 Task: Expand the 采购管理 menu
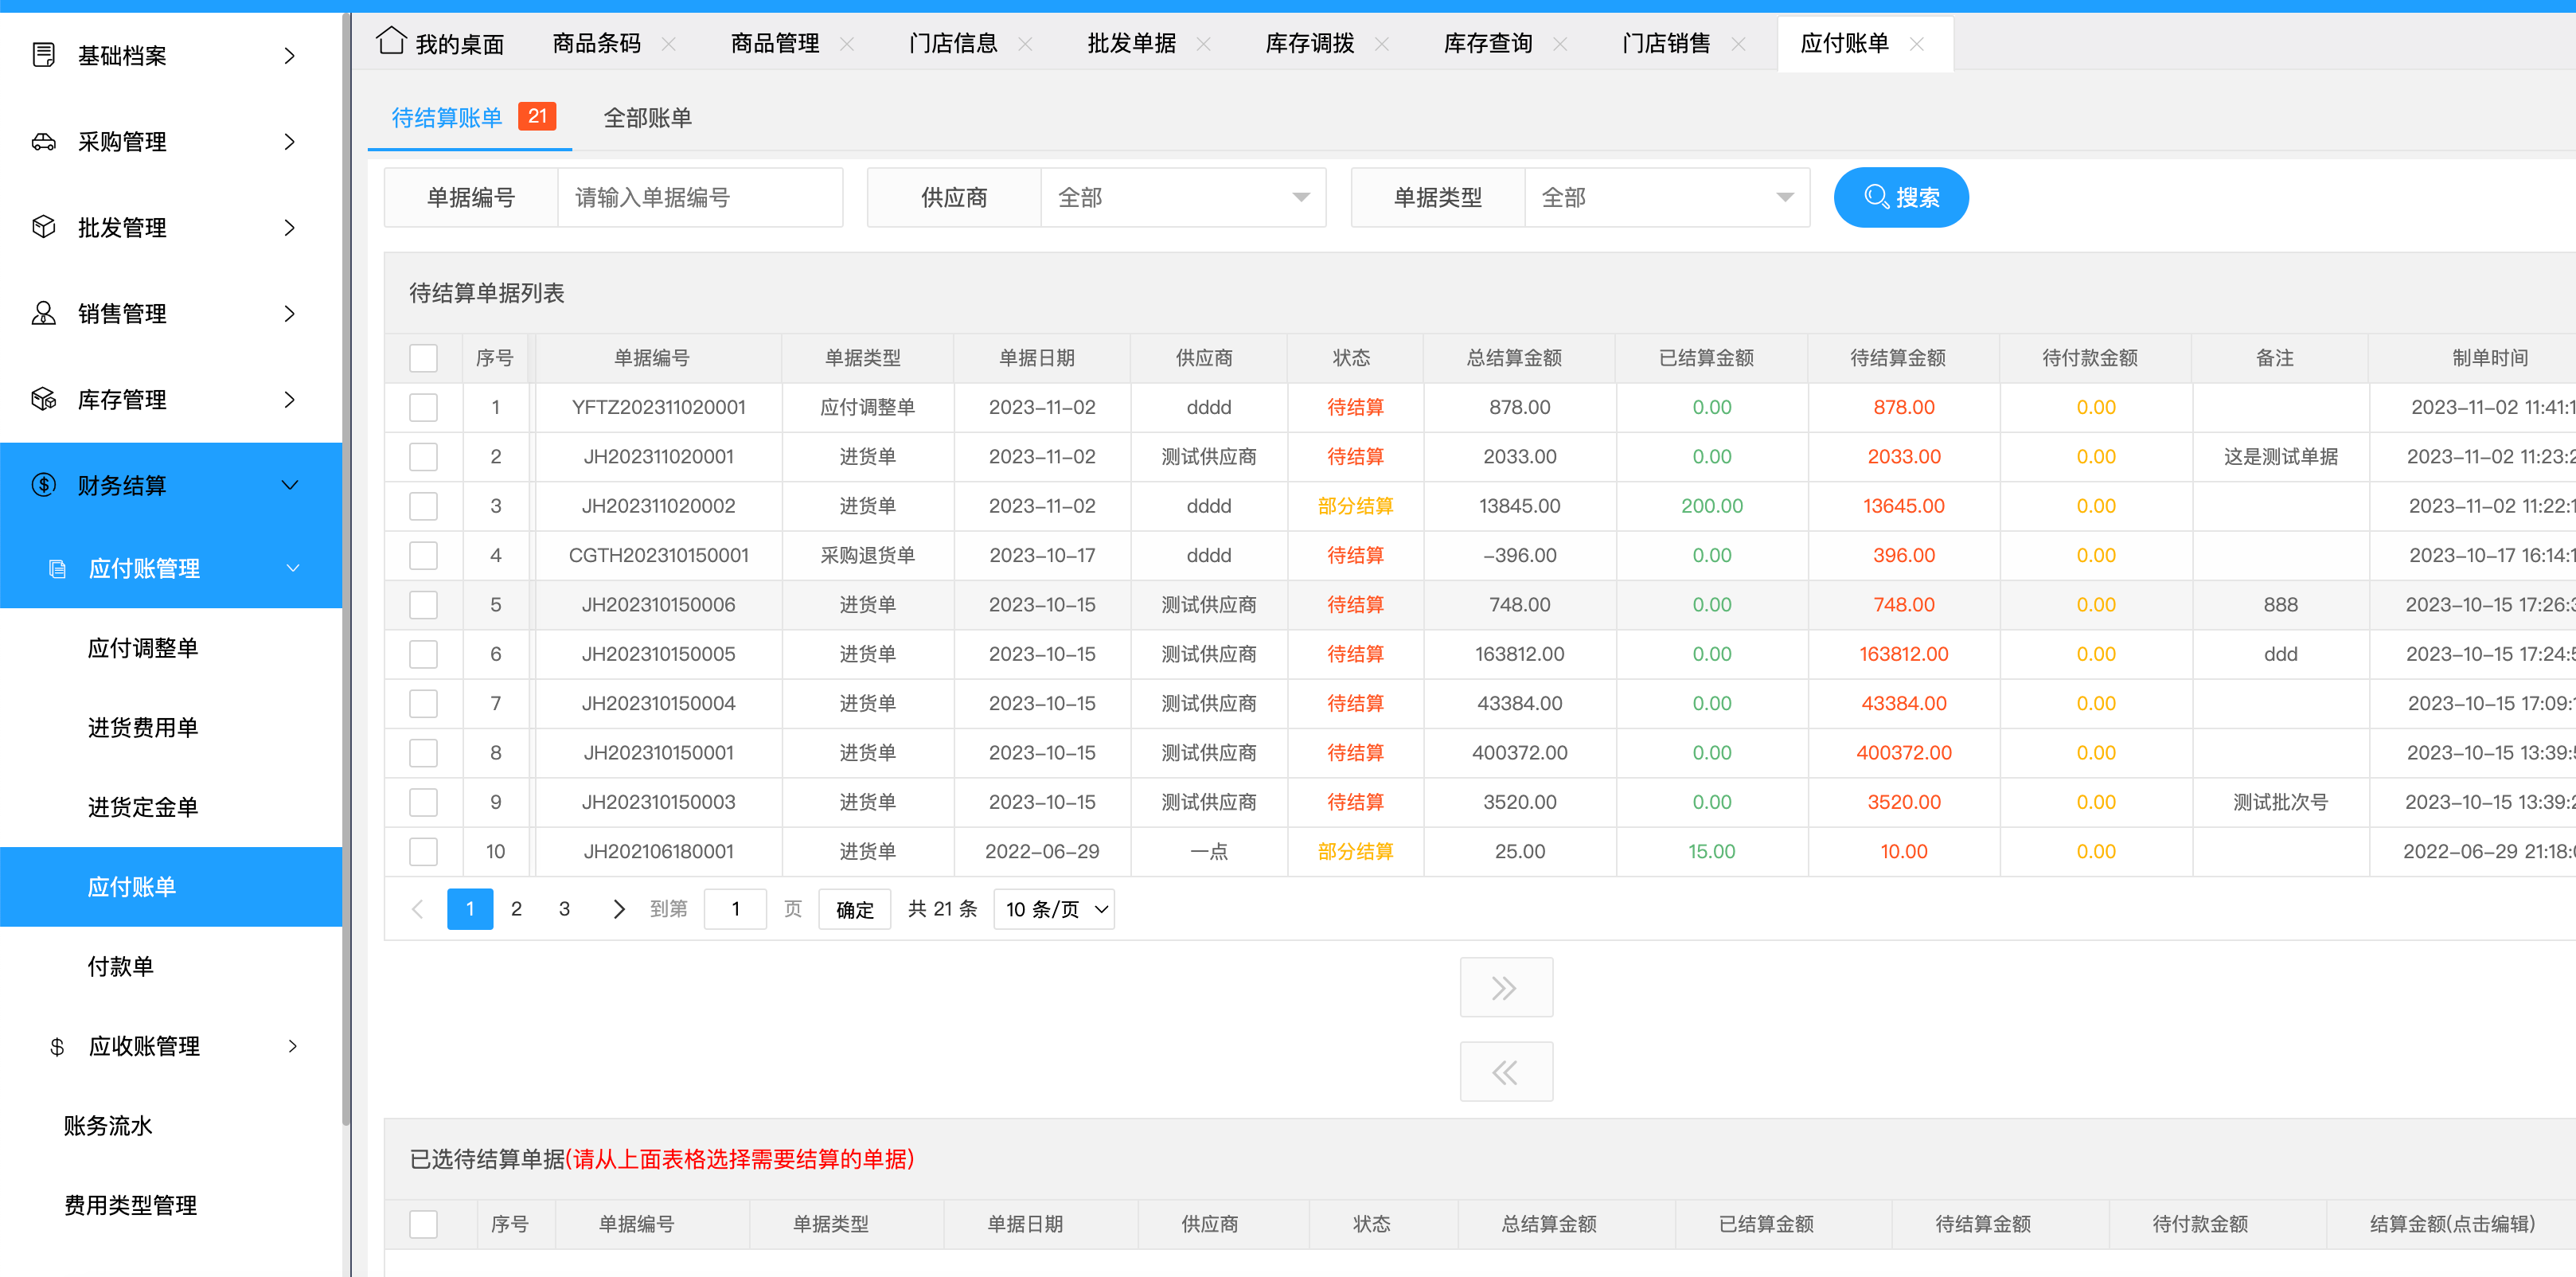(290, 141)
